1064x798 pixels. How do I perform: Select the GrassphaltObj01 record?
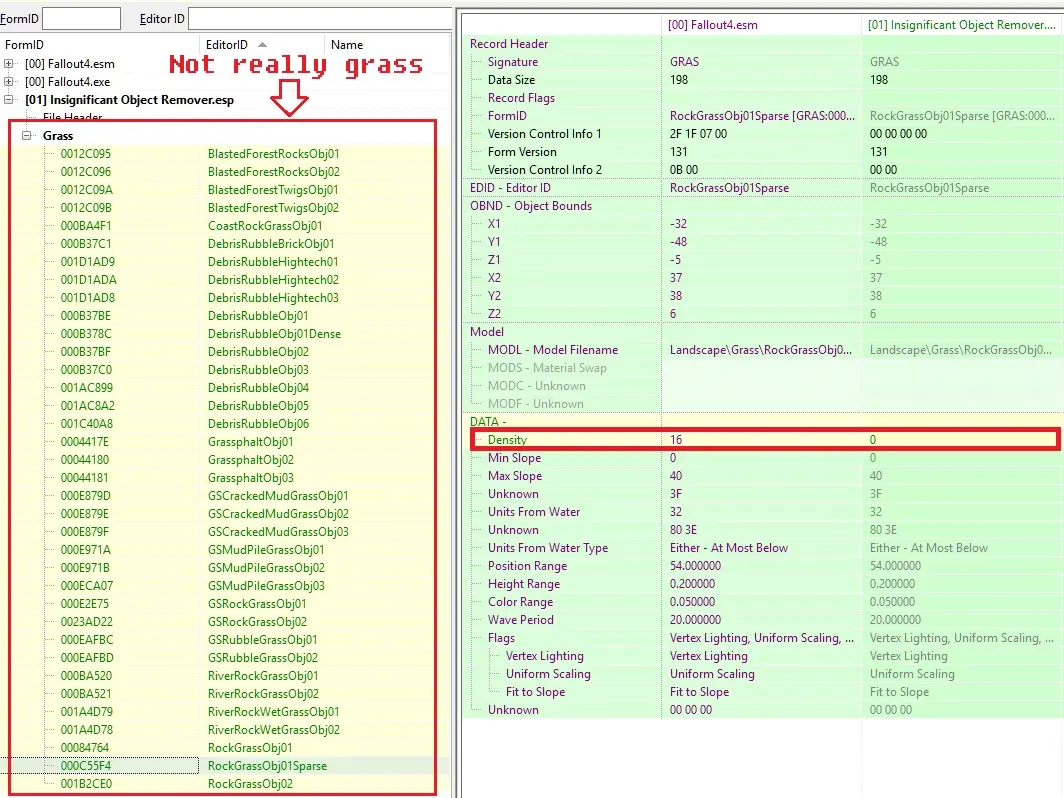click(x=250, y=442)
